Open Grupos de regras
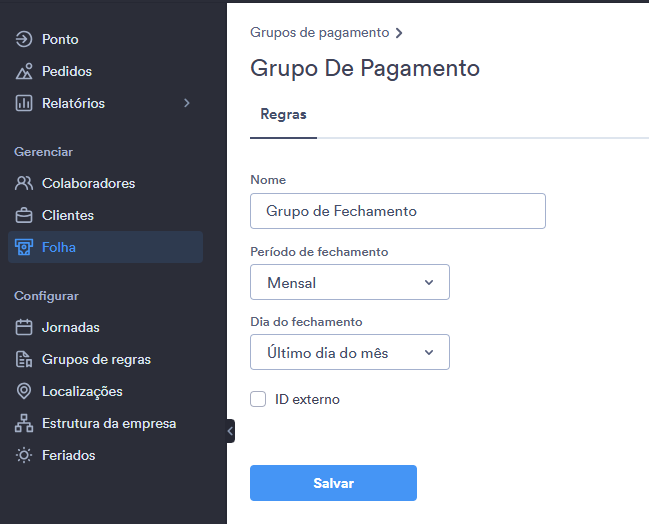This screenshot has height=524, width=649. click(106, 359)
